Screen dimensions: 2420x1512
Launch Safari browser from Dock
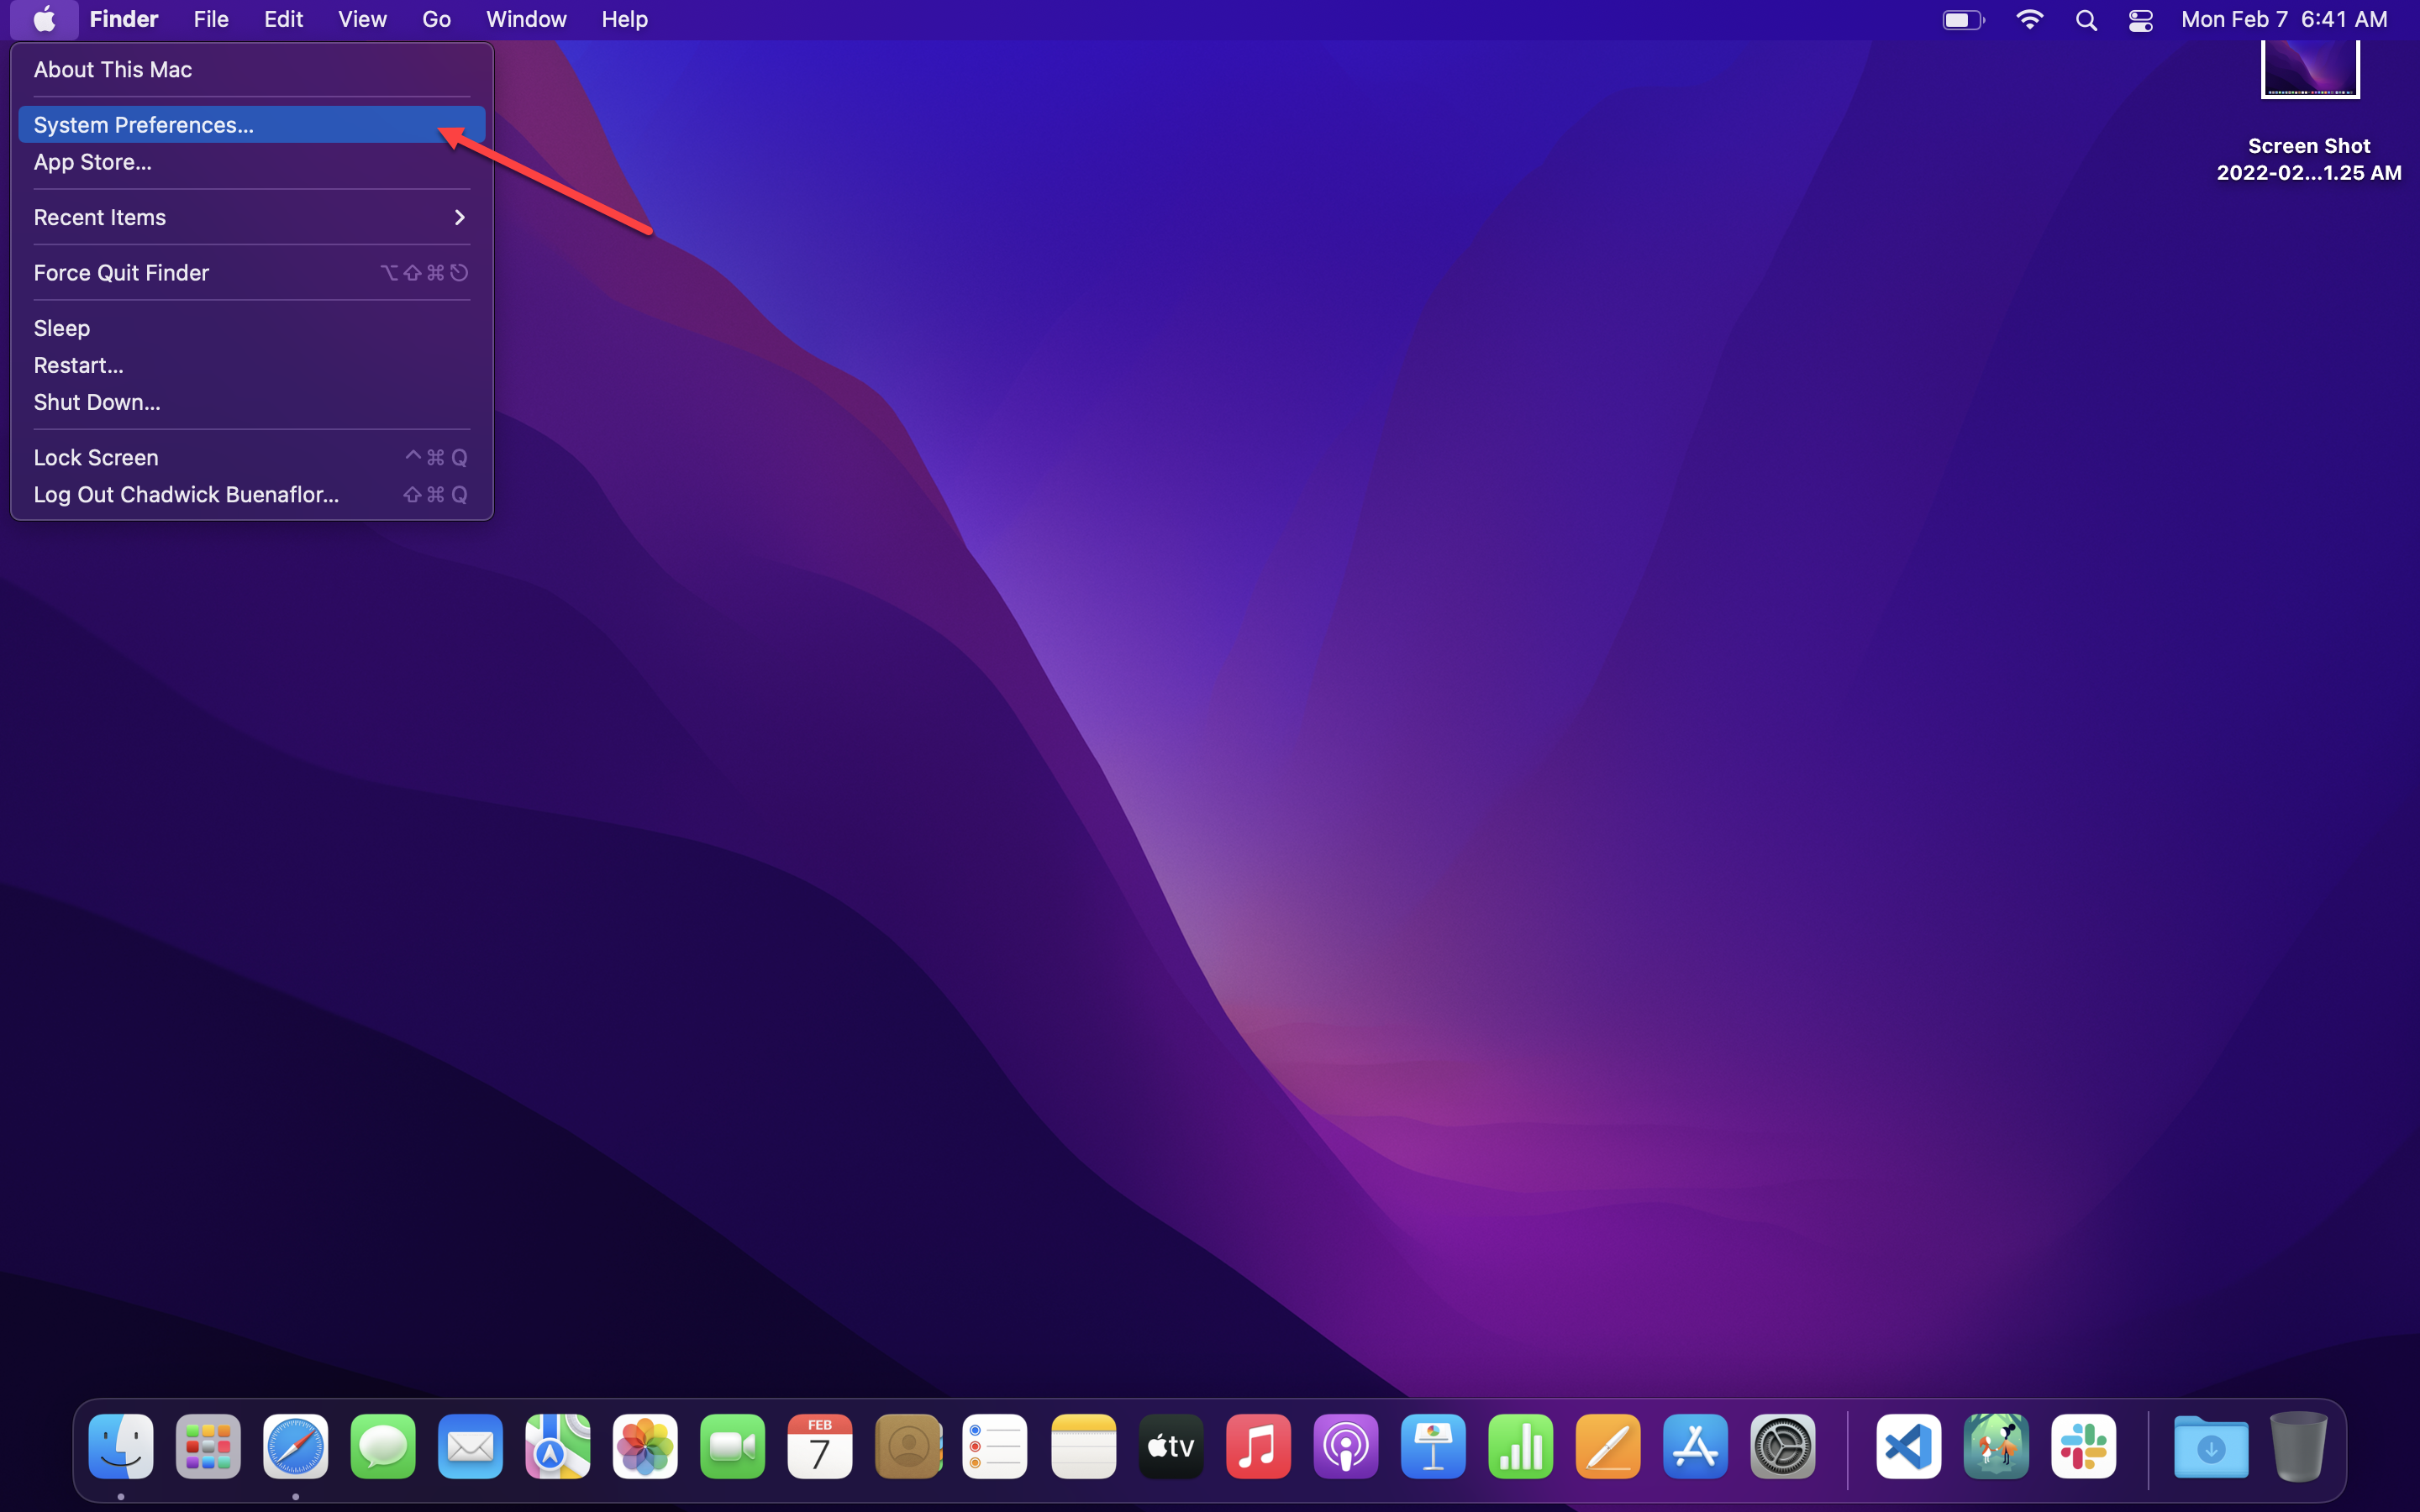tap(296, 1446)
